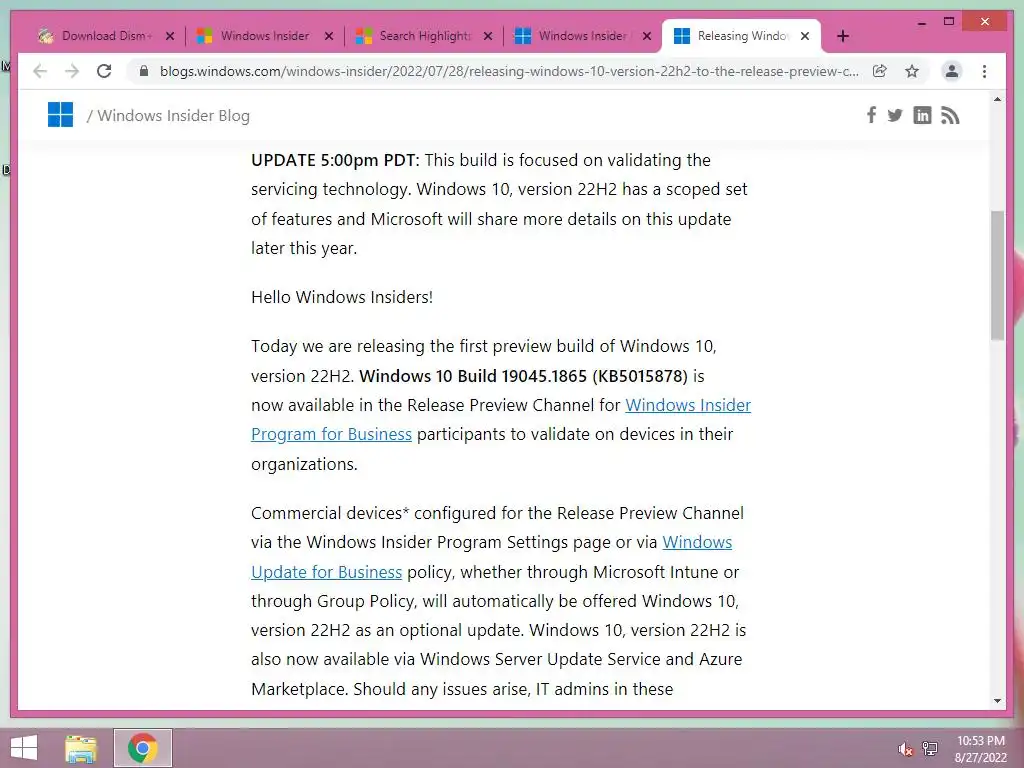Viewport: 1024px width, 768px height.
Task: Click the URL address bar
Action: [509, 71]
